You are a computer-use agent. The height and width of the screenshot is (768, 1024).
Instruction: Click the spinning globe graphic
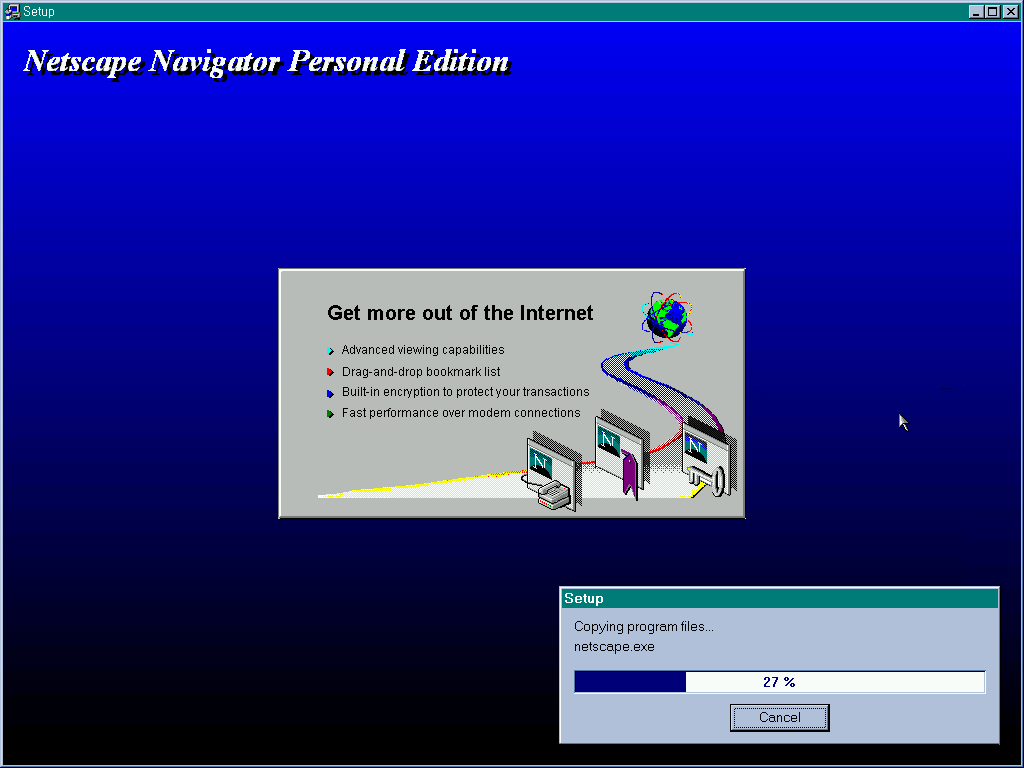pyautogui.click(x=667, y=317)
